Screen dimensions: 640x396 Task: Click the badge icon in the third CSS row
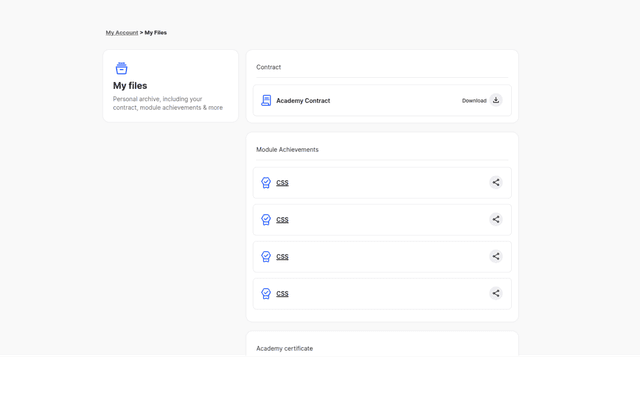point(266,256)
